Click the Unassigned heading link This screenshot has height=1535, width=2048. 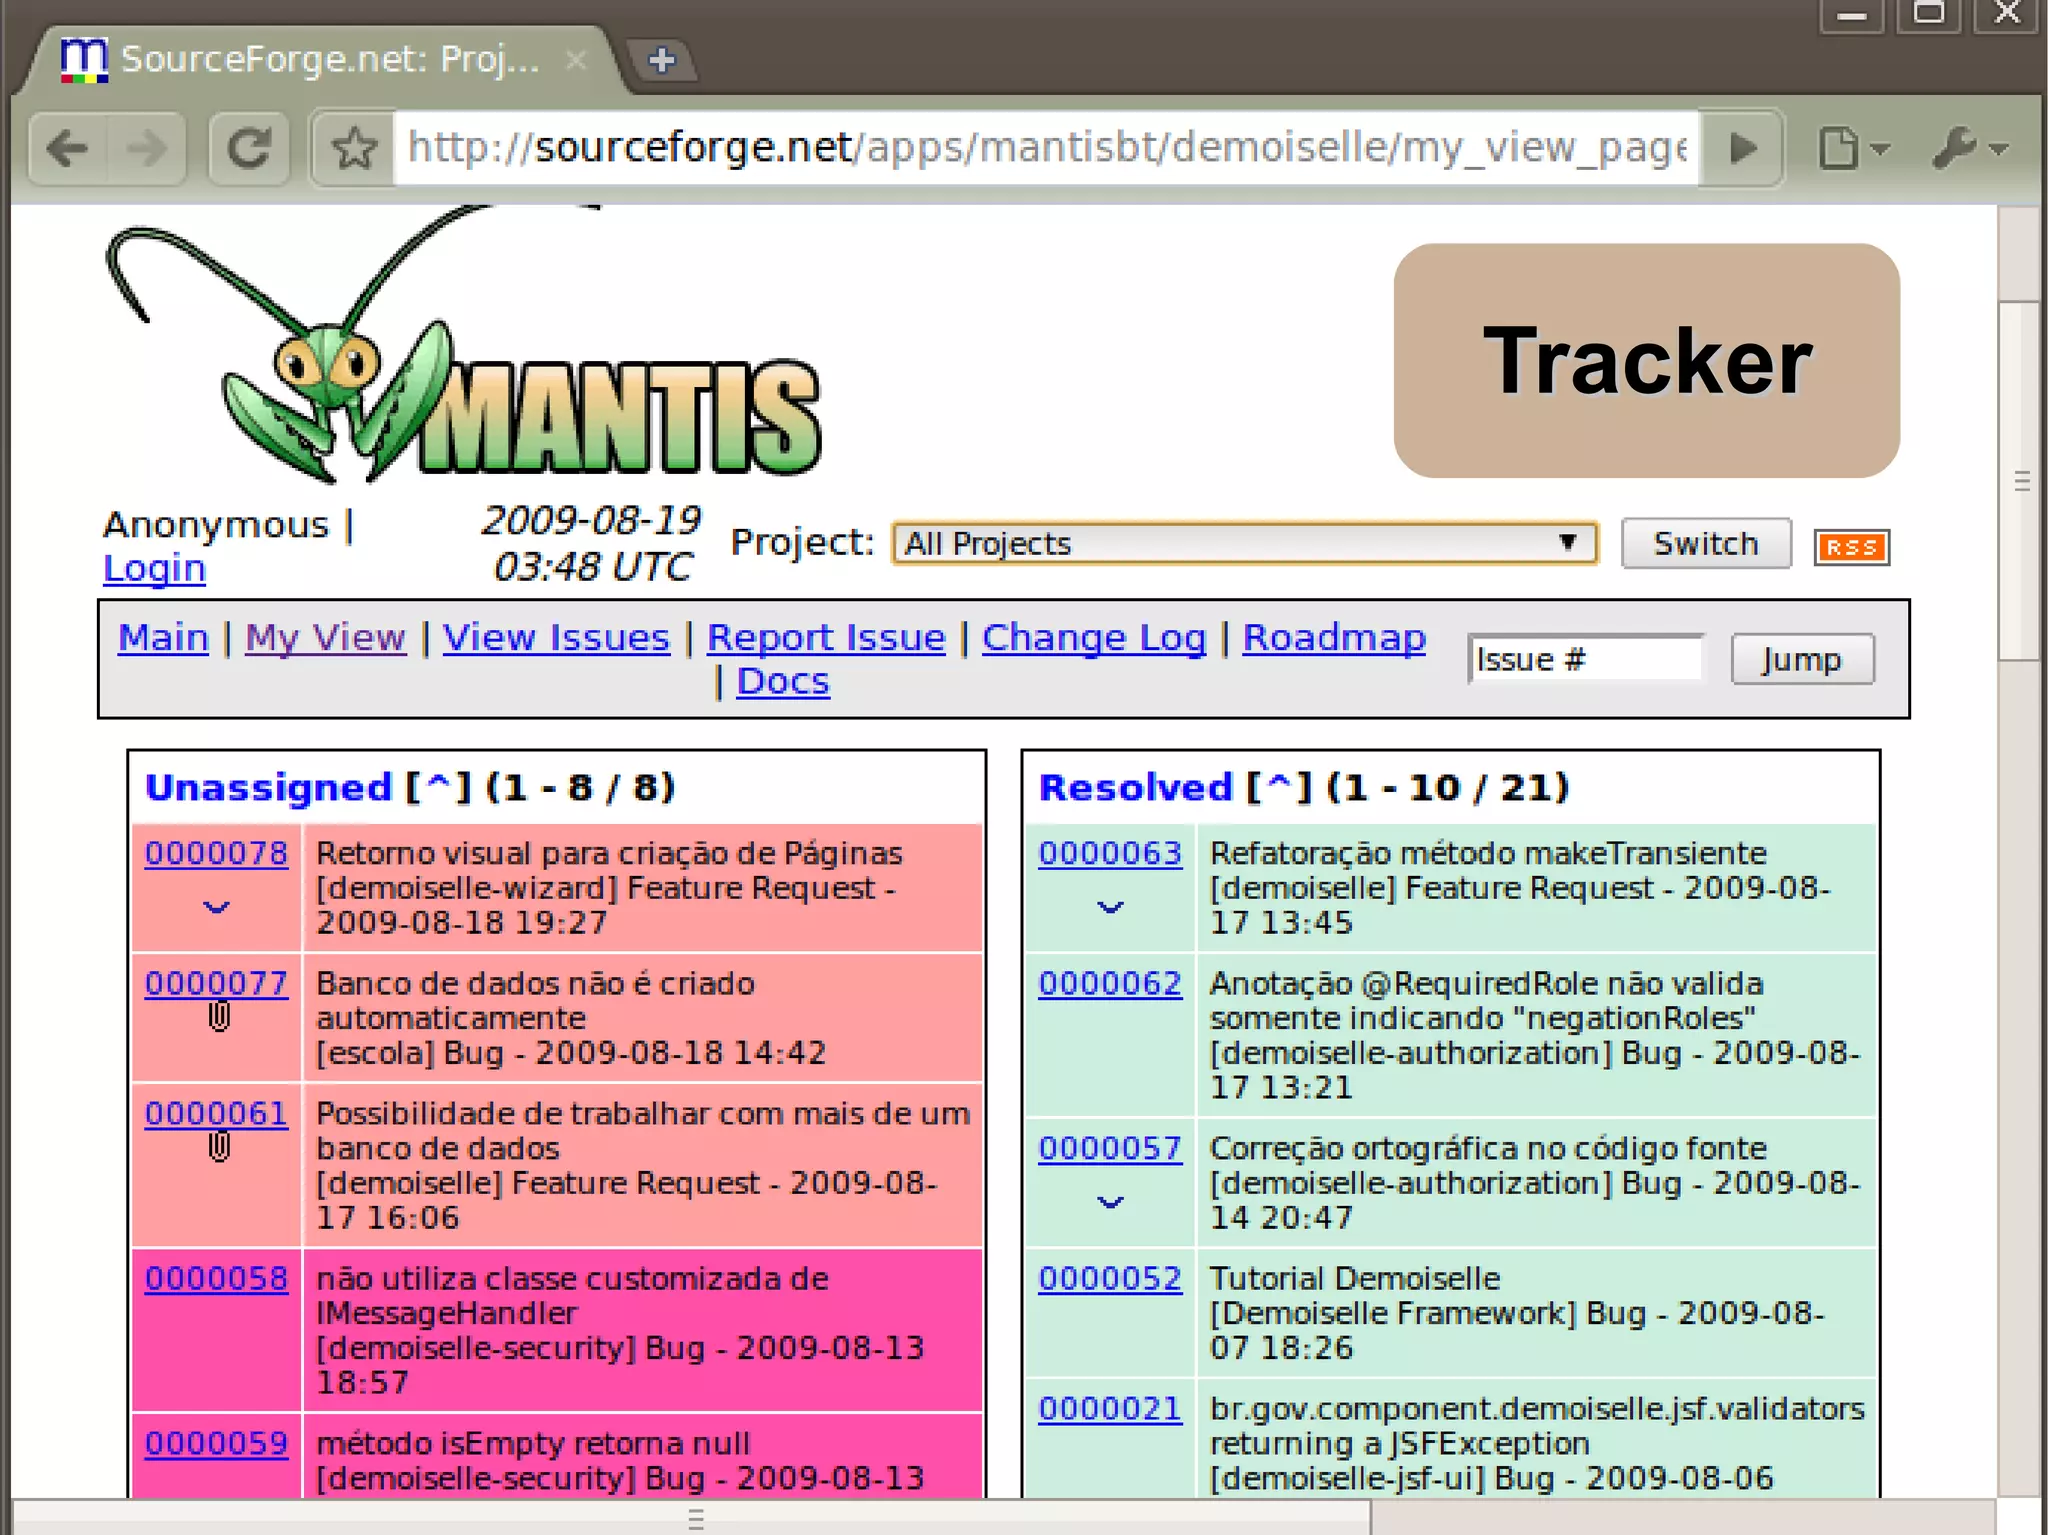click(x=268, y=787)
